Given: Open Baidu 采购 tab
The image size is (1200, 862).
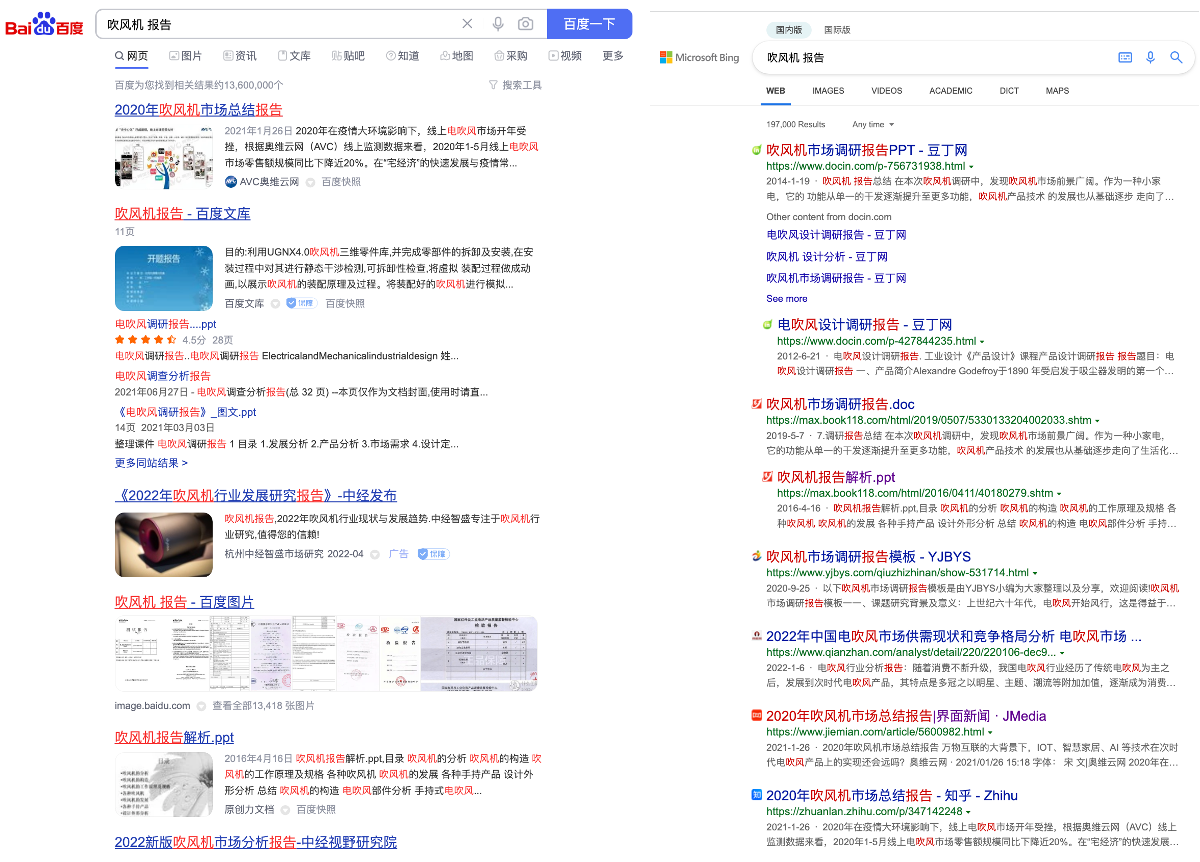Looking at the screenshot, I should pyautogui.click(x=511, y=56).
